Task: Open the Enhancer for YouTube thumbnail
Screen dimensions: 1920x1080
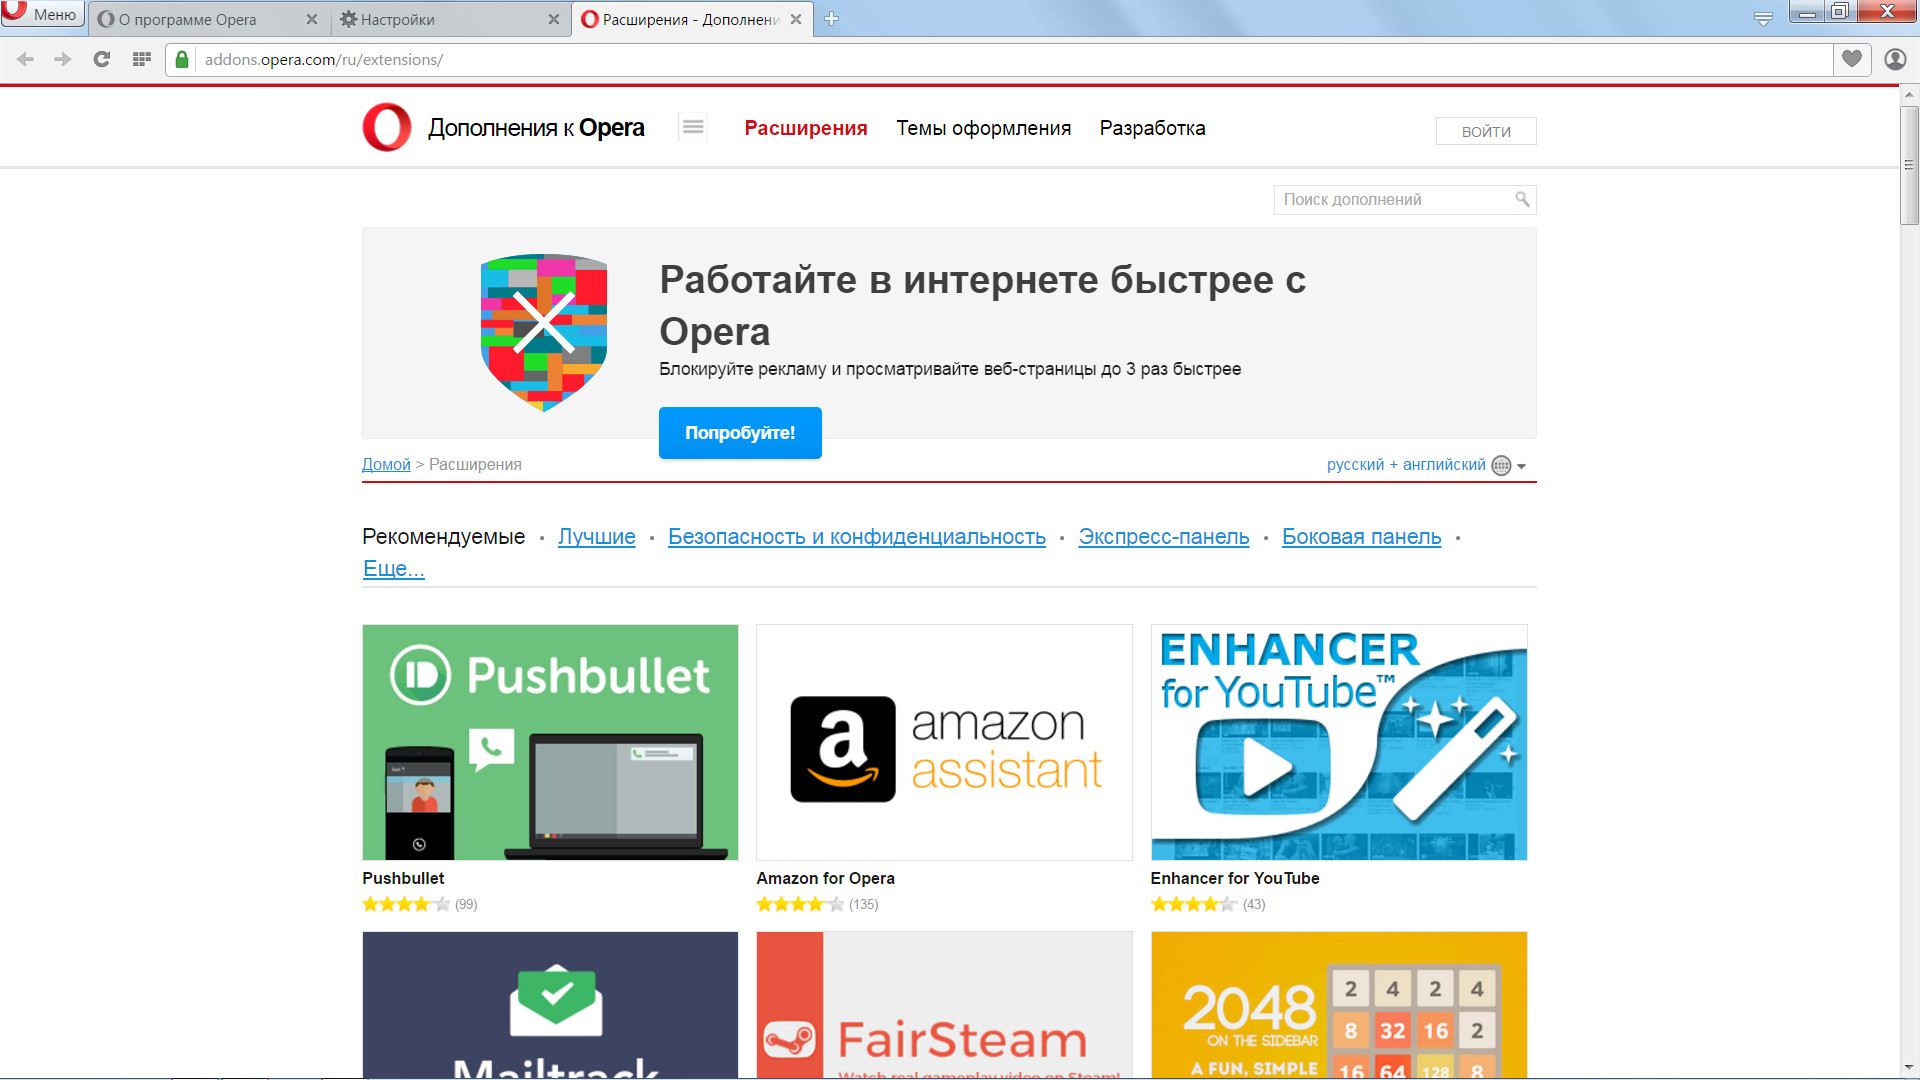Action: [1339, 742]
